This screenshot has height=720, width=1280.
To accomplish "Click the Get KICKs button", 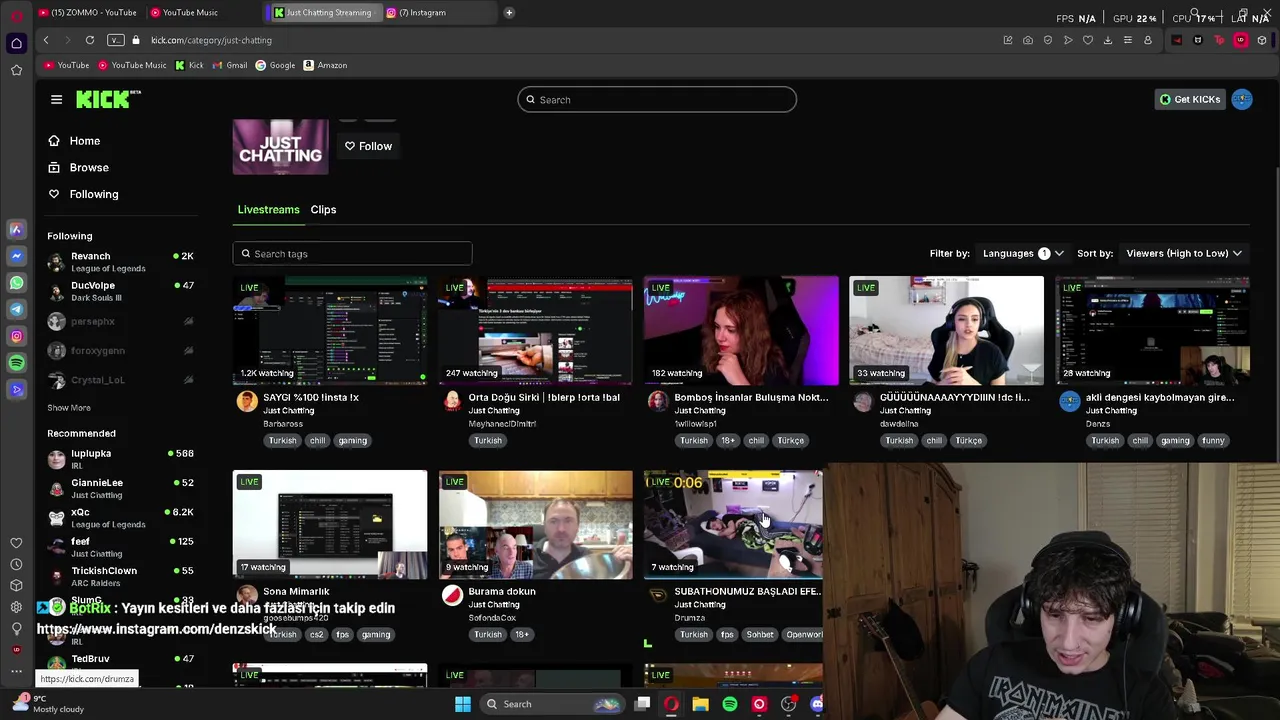I will (x=1189, y=99).
